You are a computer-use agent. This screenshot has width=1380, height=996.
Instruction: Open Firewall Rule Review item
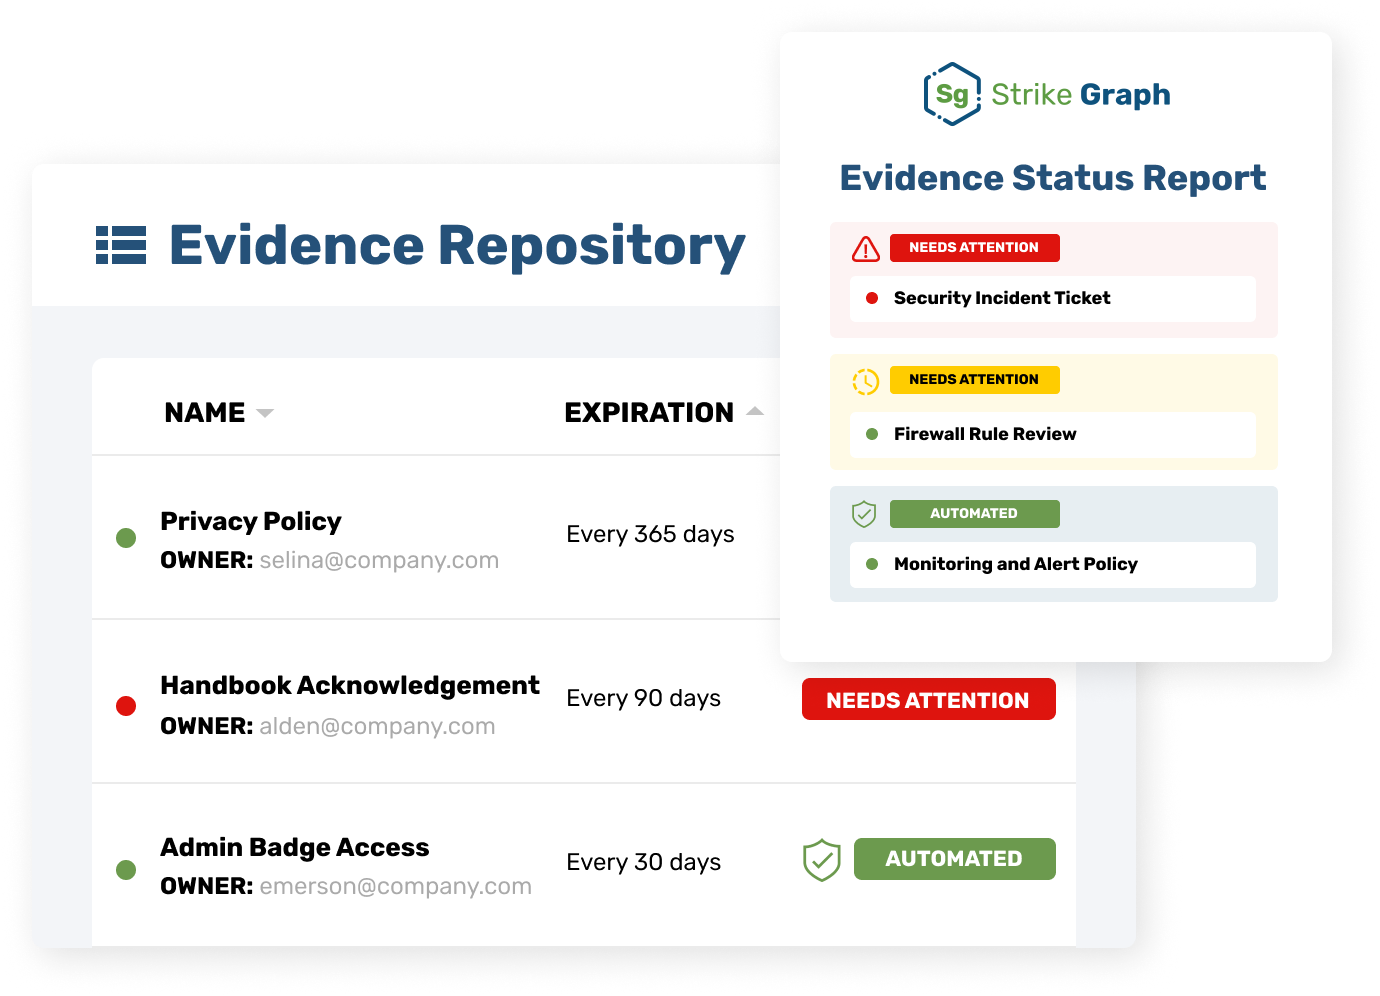tap(1053, 434)
